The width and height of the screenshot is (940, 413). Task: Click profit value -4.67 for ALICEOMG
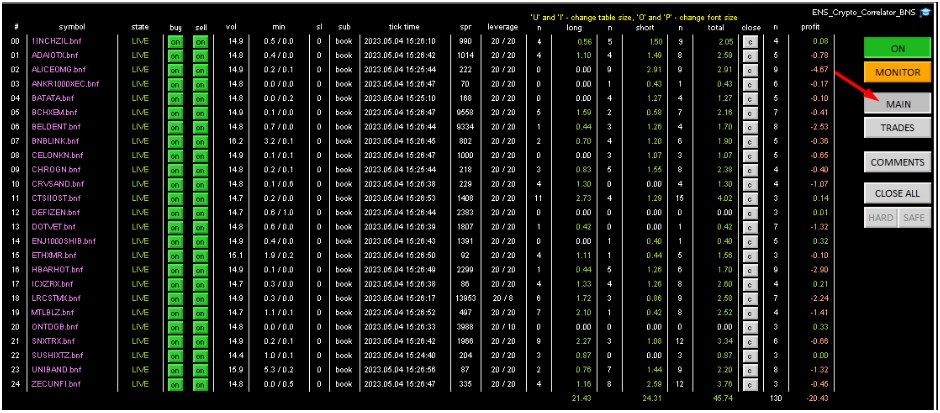coord(820,70)
